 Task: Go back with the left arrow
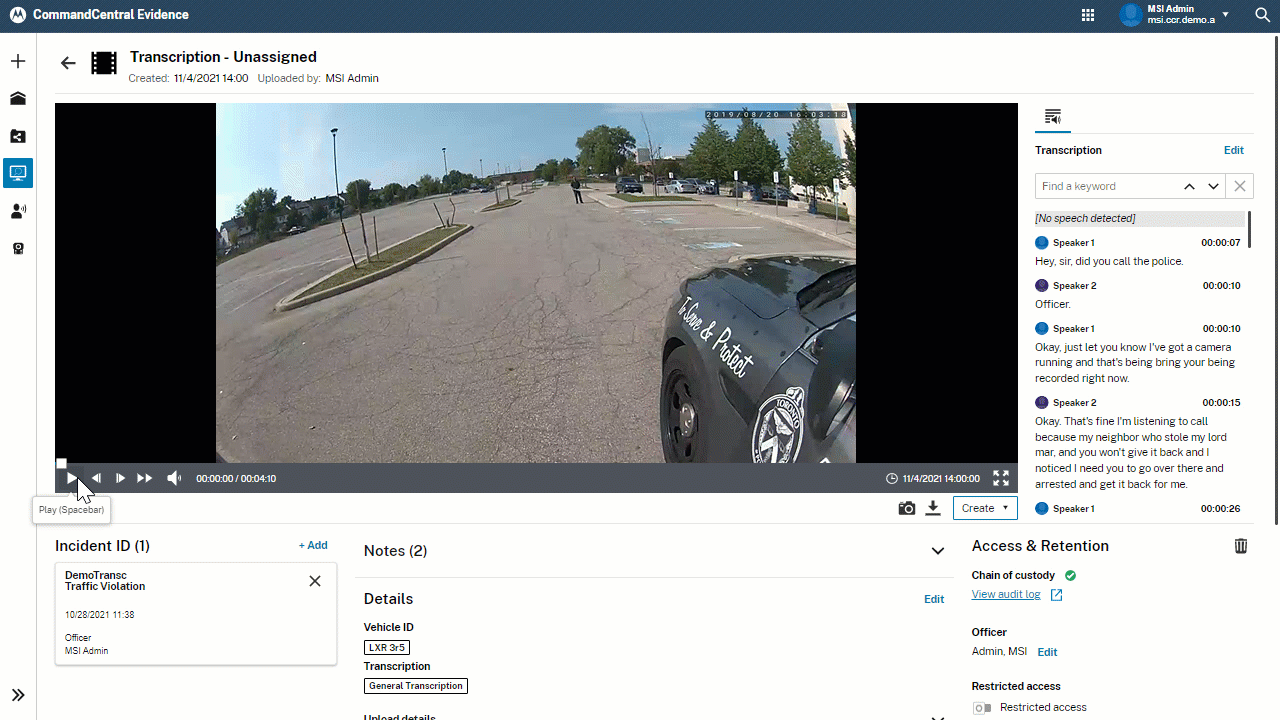coord(68,63)
